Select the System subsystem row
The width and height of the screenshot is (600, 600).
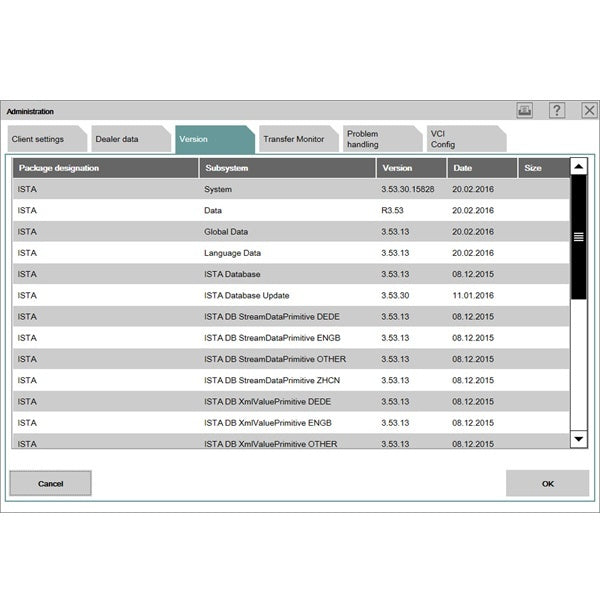[291, 189]
